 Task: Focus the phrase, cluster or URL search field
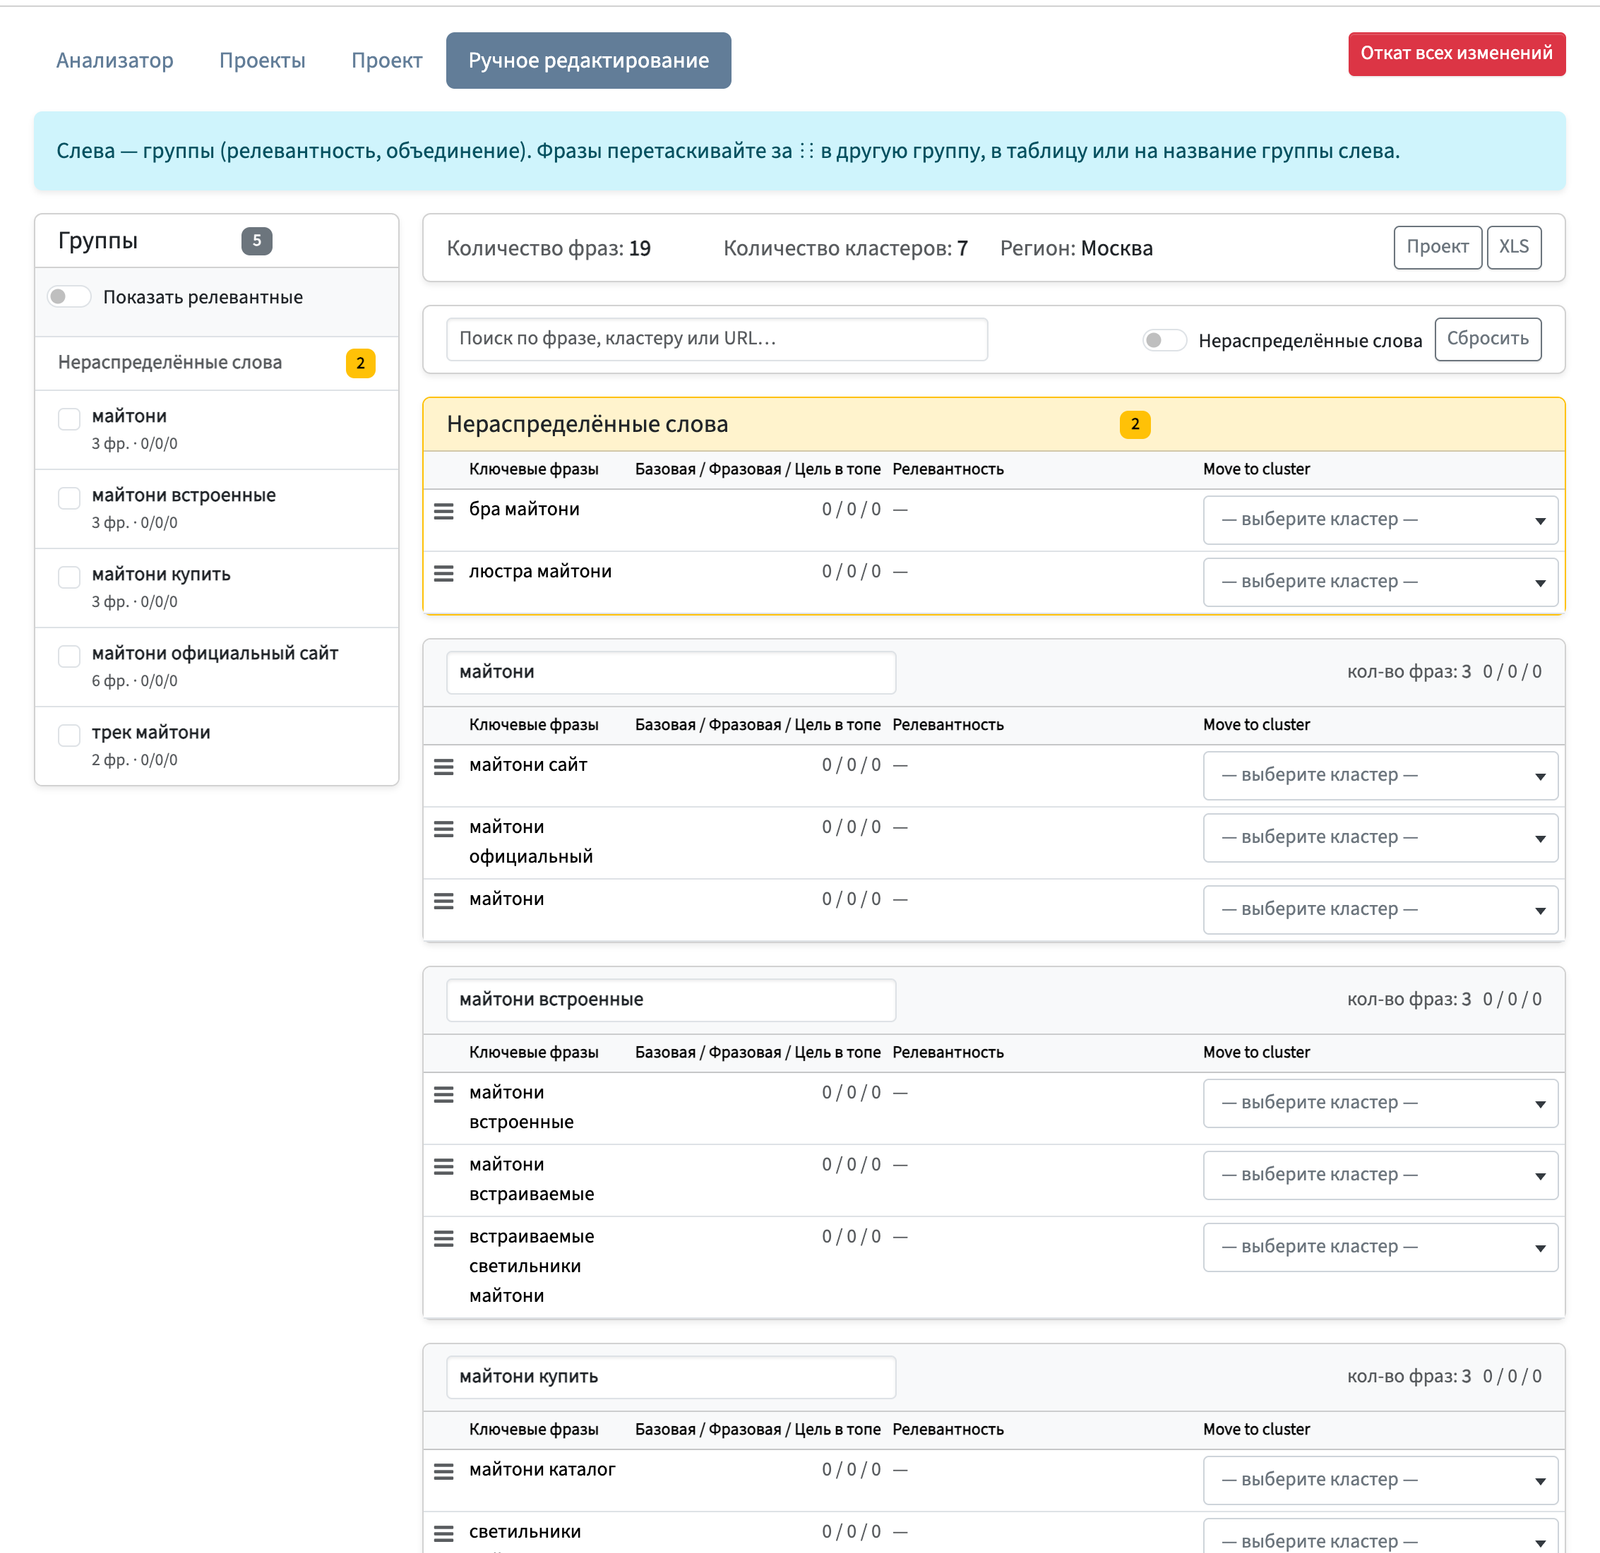pos(717,339)
